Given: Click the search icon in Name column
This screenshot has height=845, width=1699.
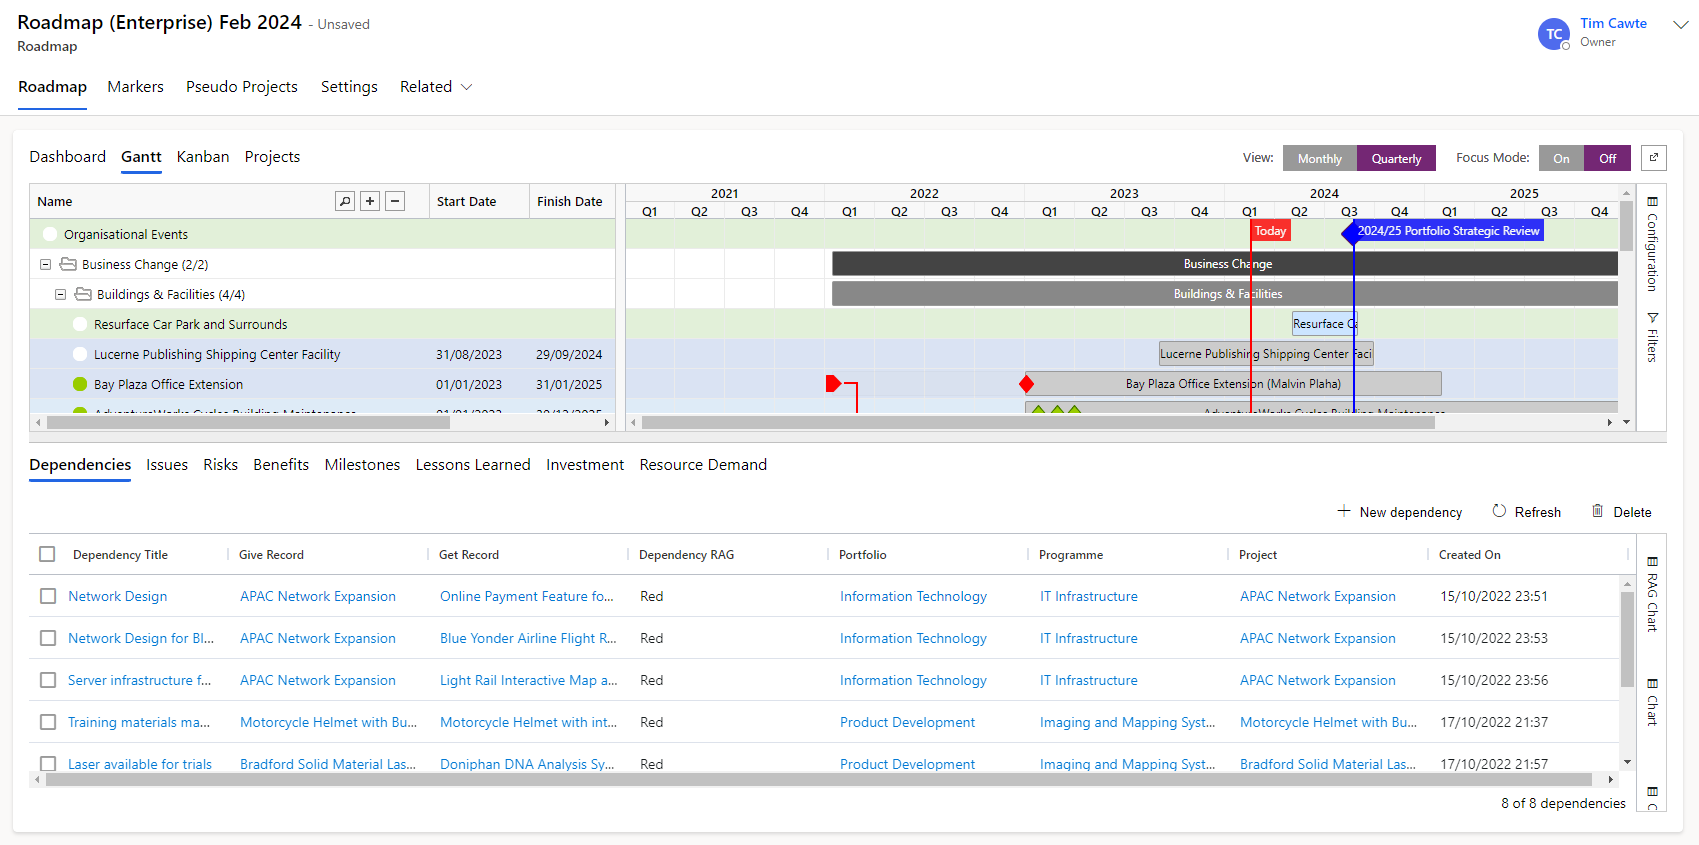Looking at the screenshot, I should click(345, 201).
